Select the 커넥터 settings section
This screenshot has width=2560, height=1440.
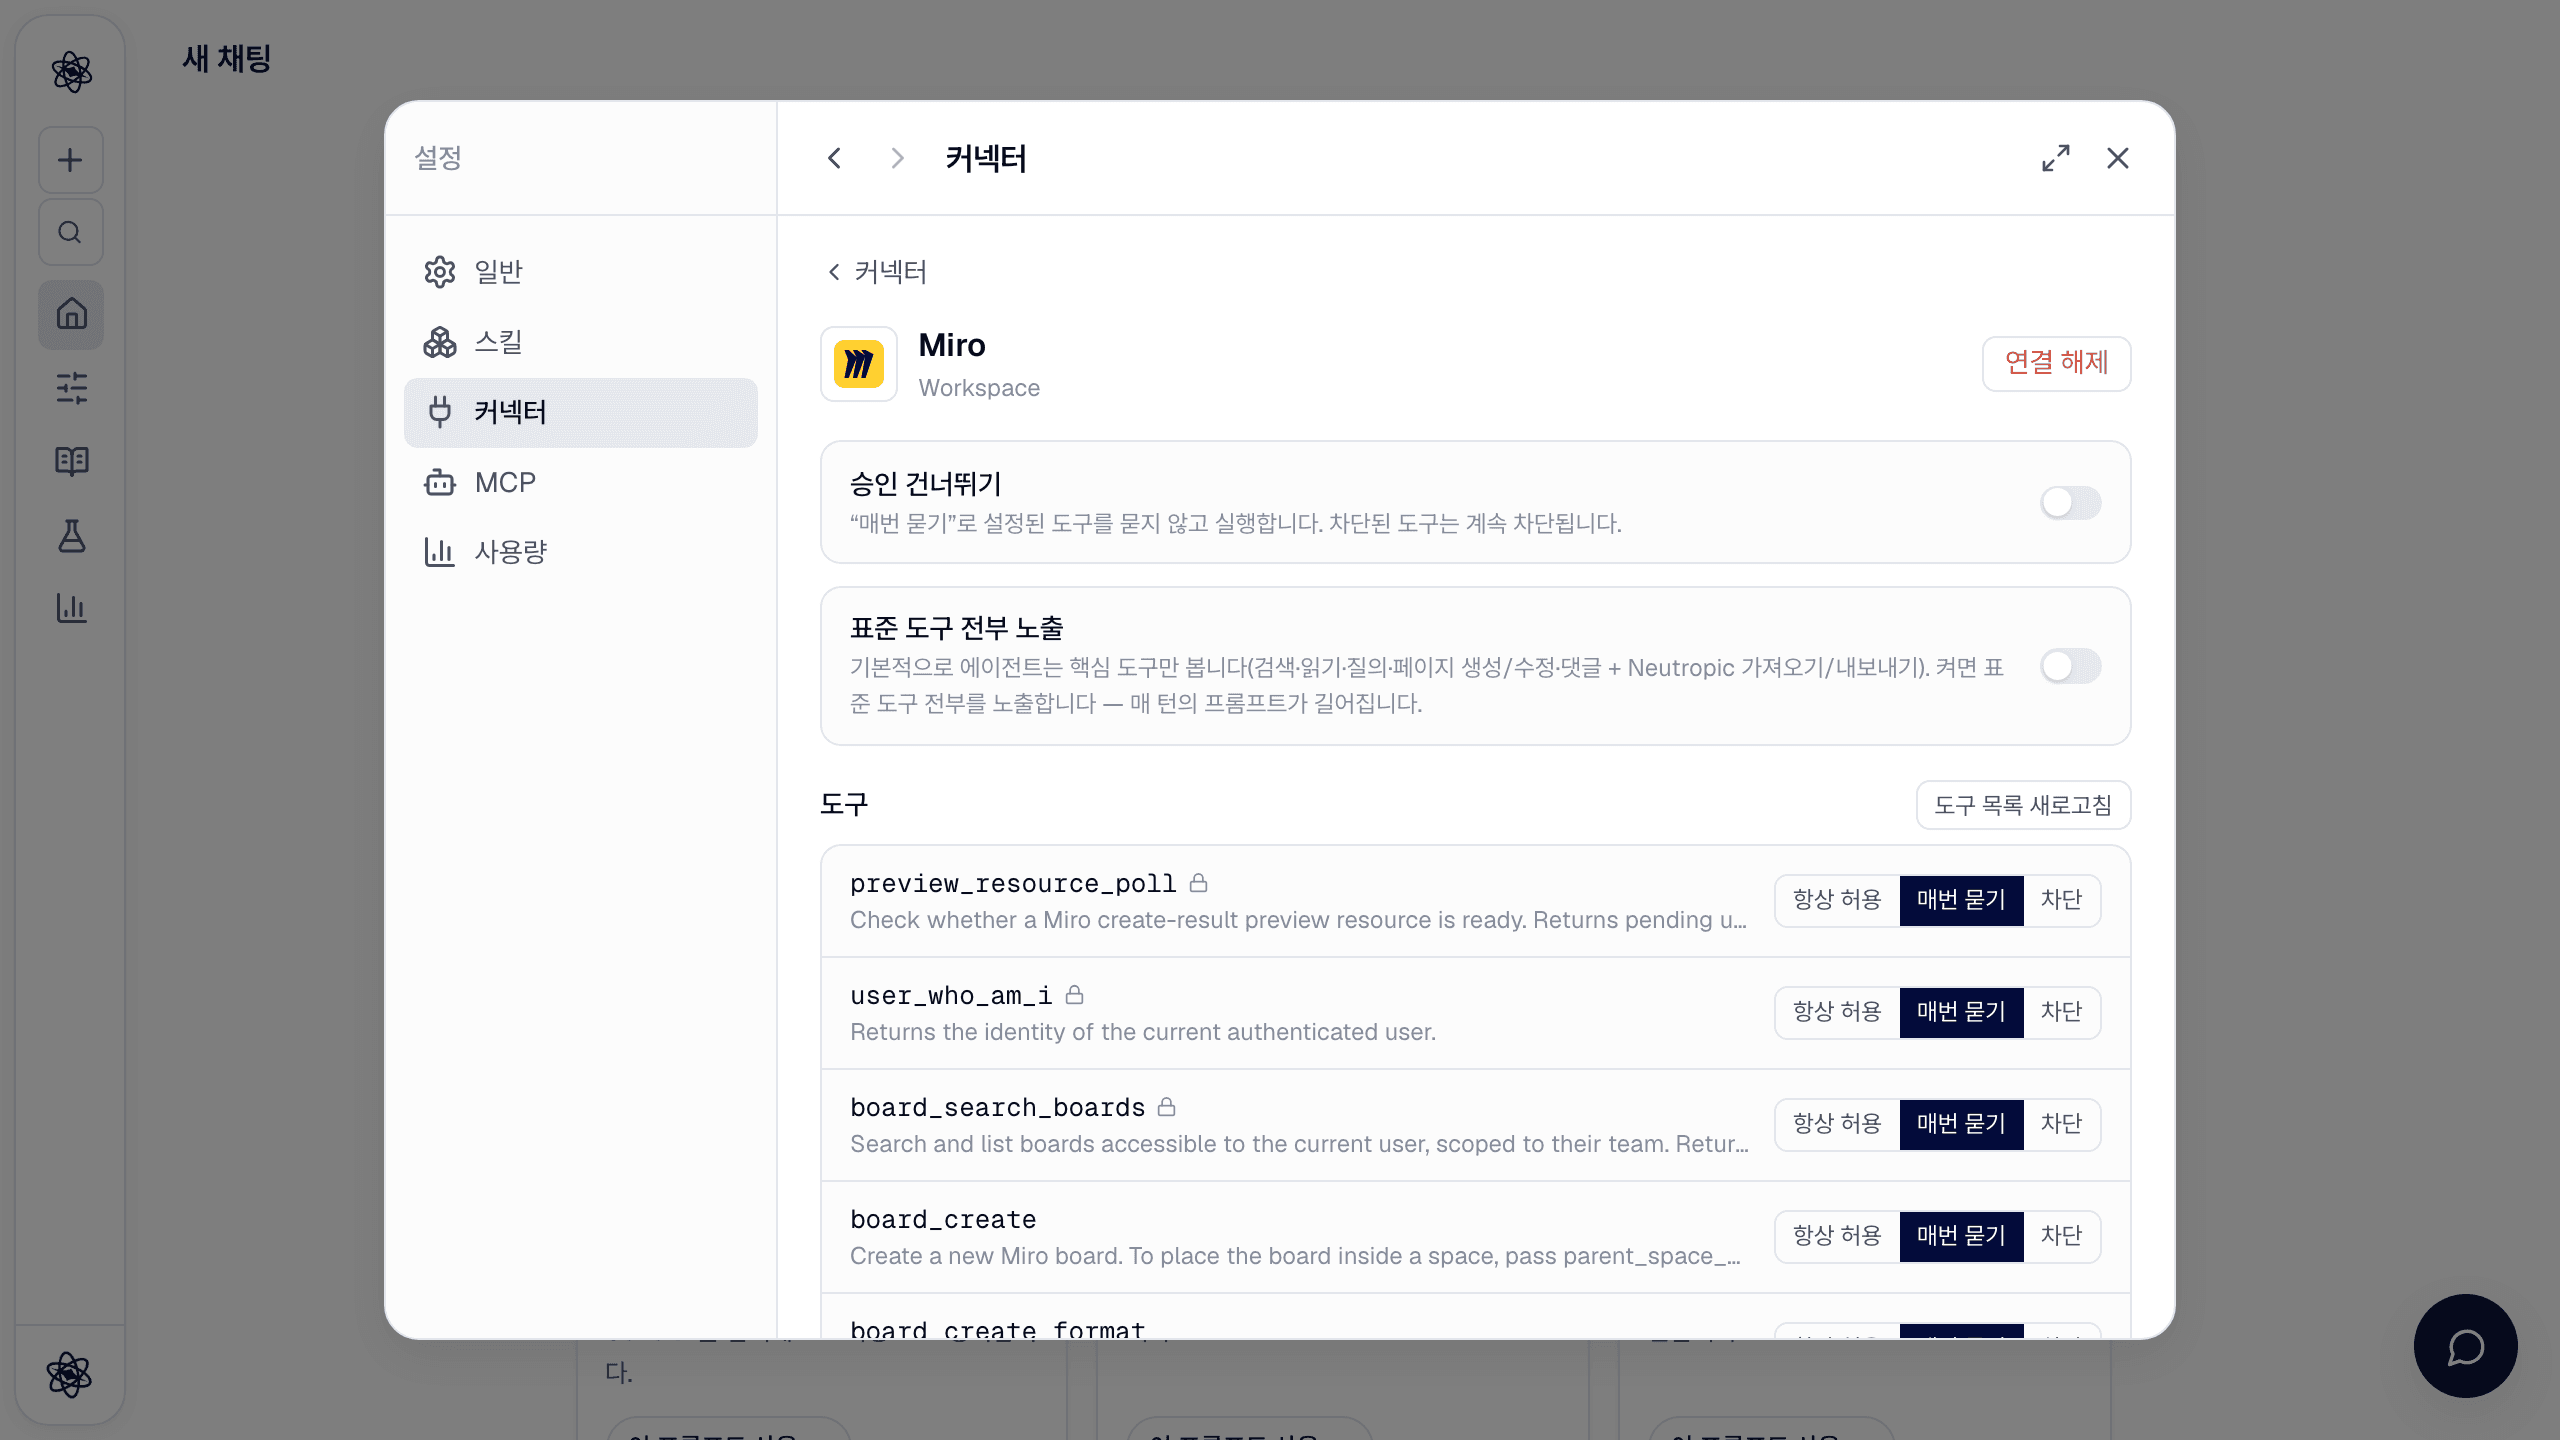[580, 412]
